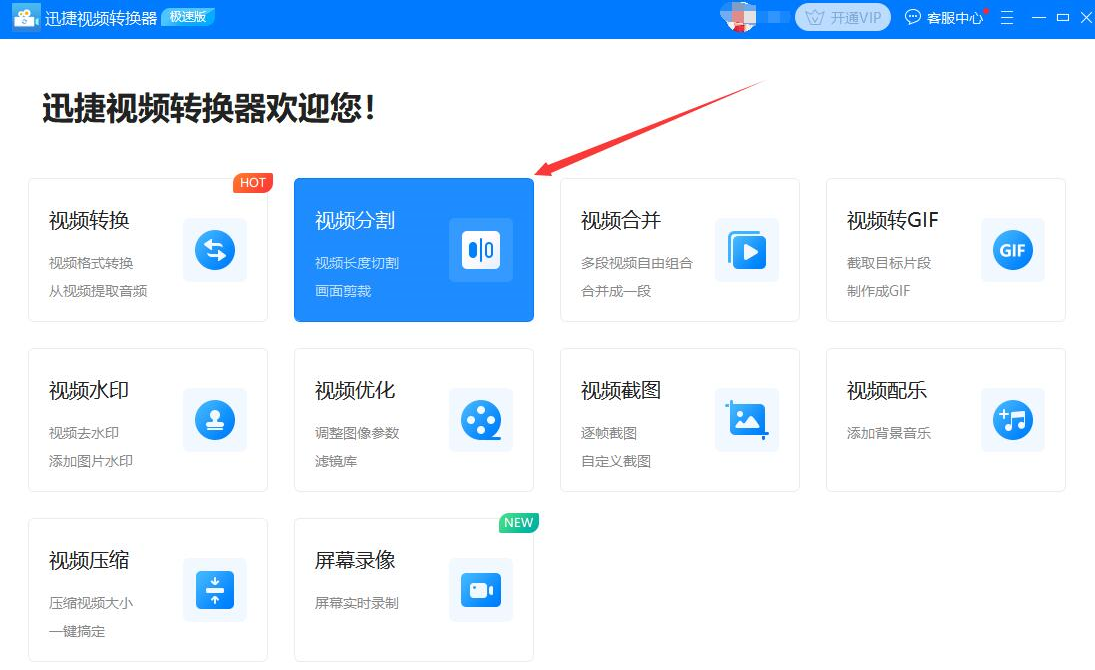The width and height of the screenshot is (1095, 670).
Task: Click the 滤镜库 text
Action: (x=336, y=460)
